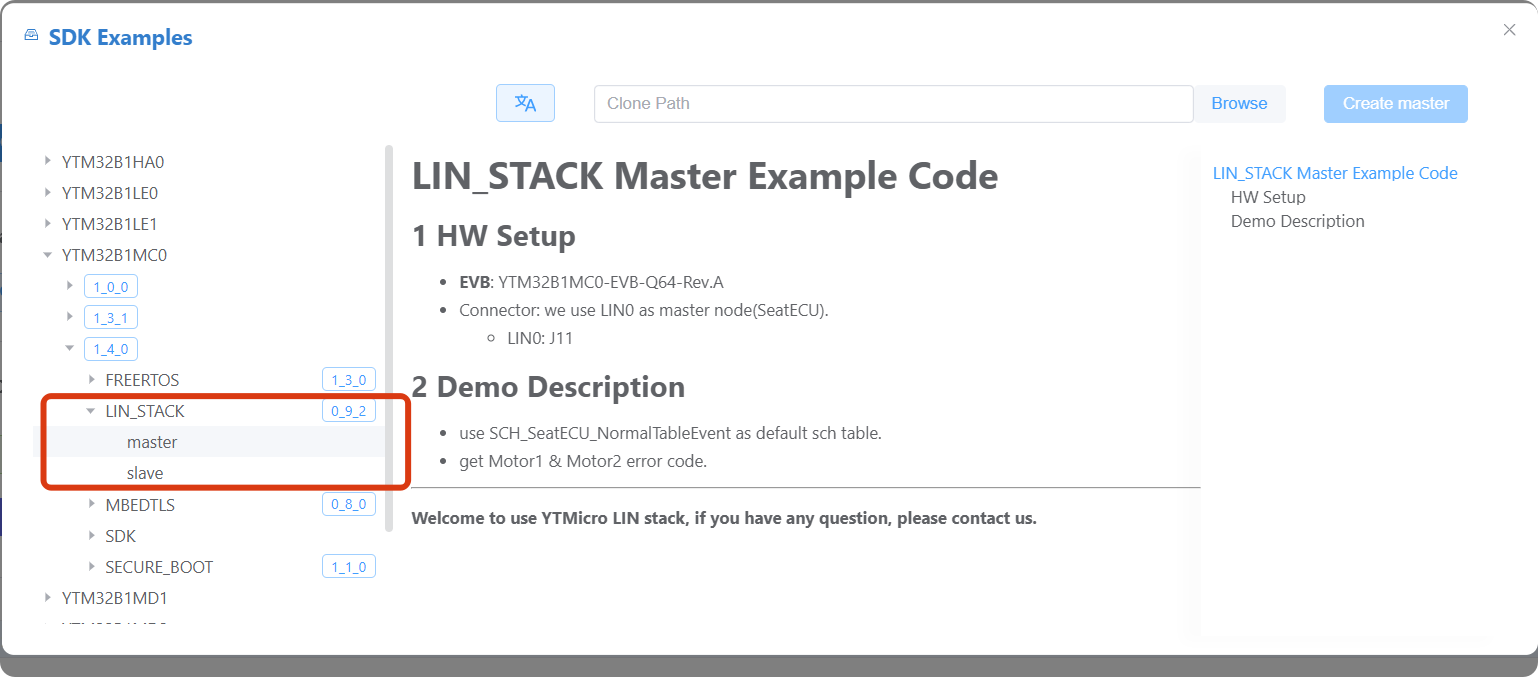Click the LIN_STACK Master Example Code heading
Screen dimensions: 1538x677
[705, 176]
